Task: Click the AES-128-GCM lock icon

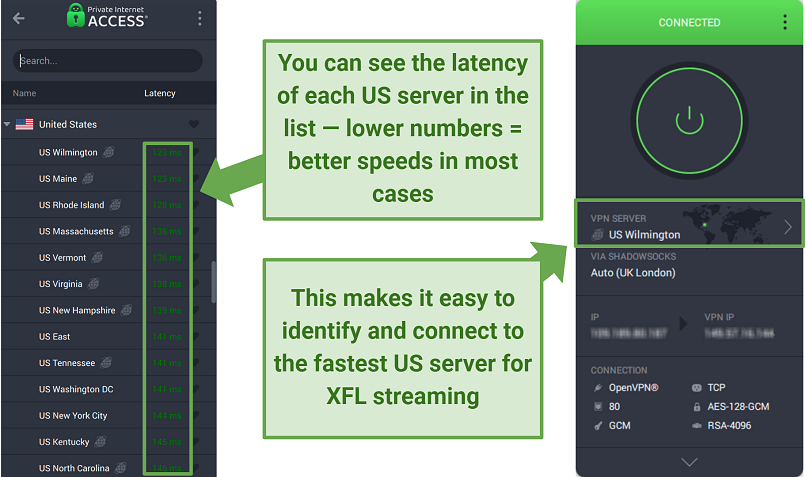Action: pos(697,407)
